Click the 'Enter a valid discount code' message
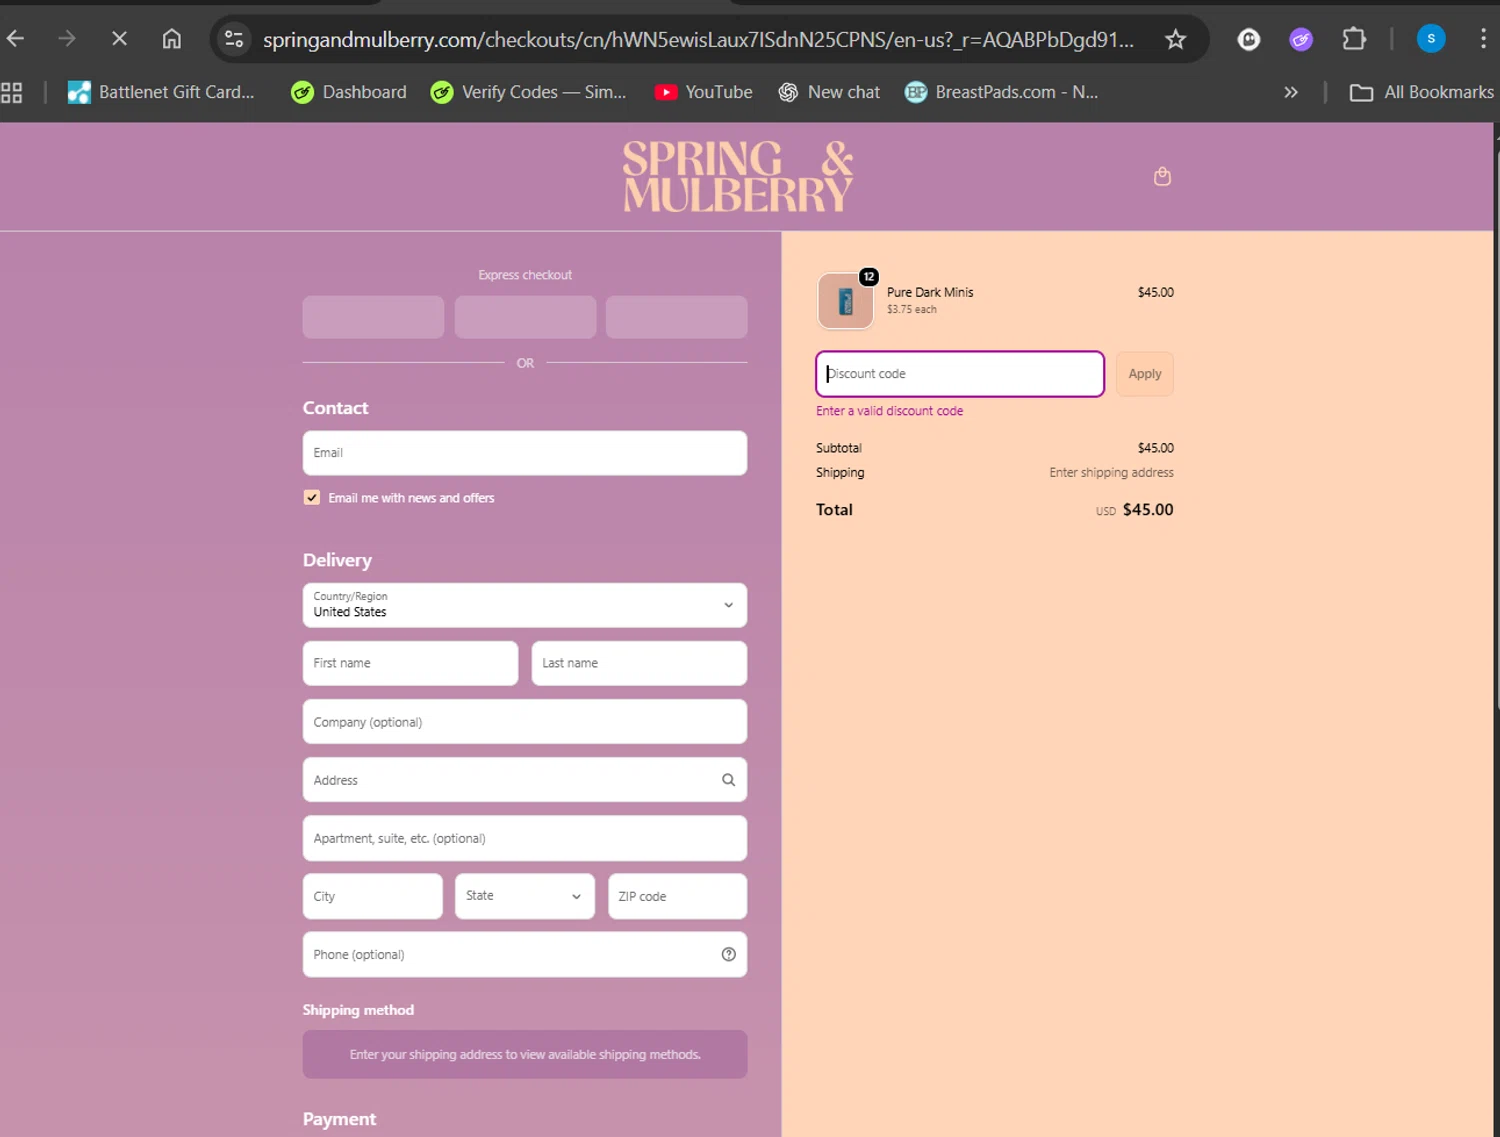This screenshot has height=1137, width=1500. pyautogui.click(x=889, y=411)
